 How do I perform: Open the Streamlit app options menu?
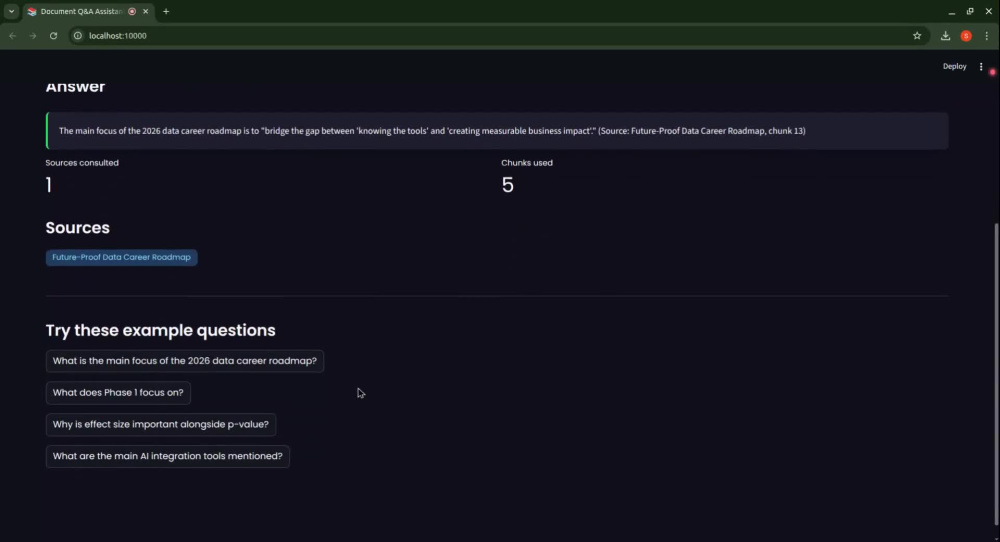click(981, 66)
